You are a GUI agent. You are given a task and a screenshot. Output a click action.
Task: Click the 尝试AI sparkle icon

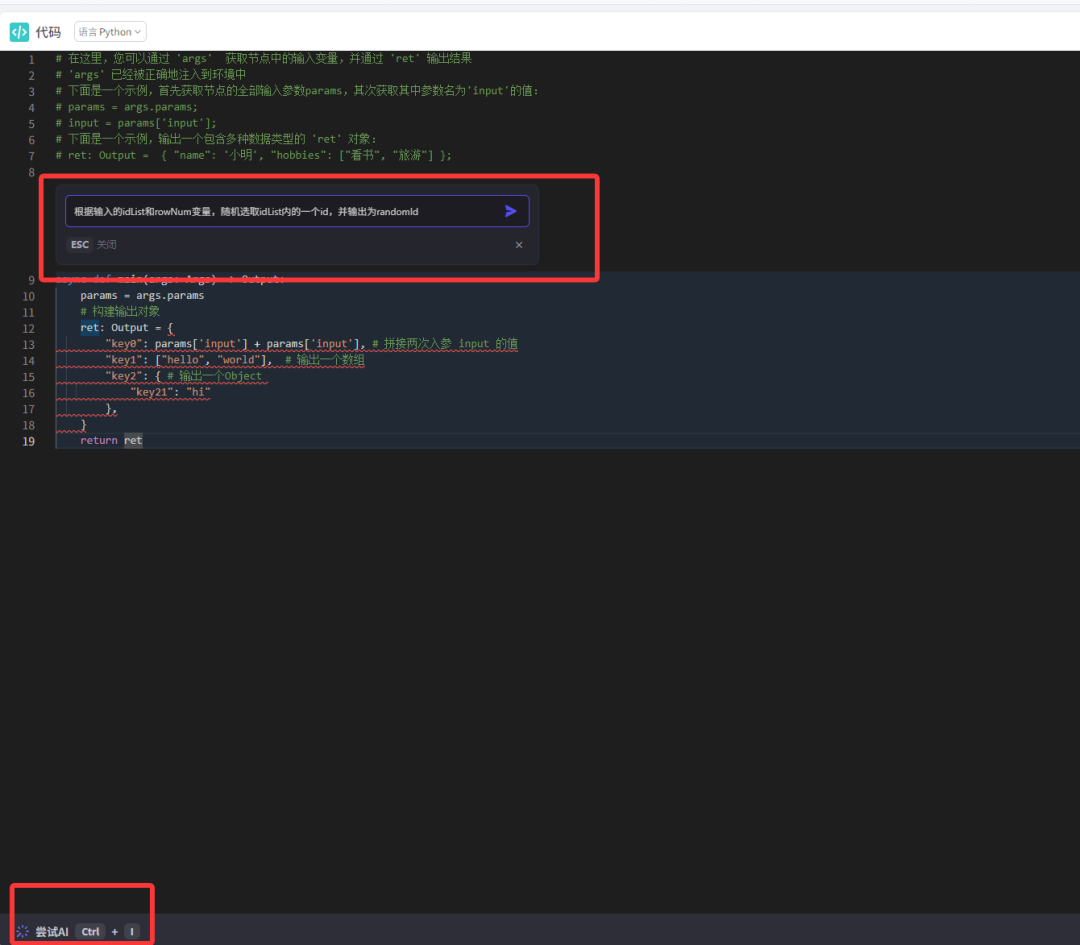coord(22,931)
